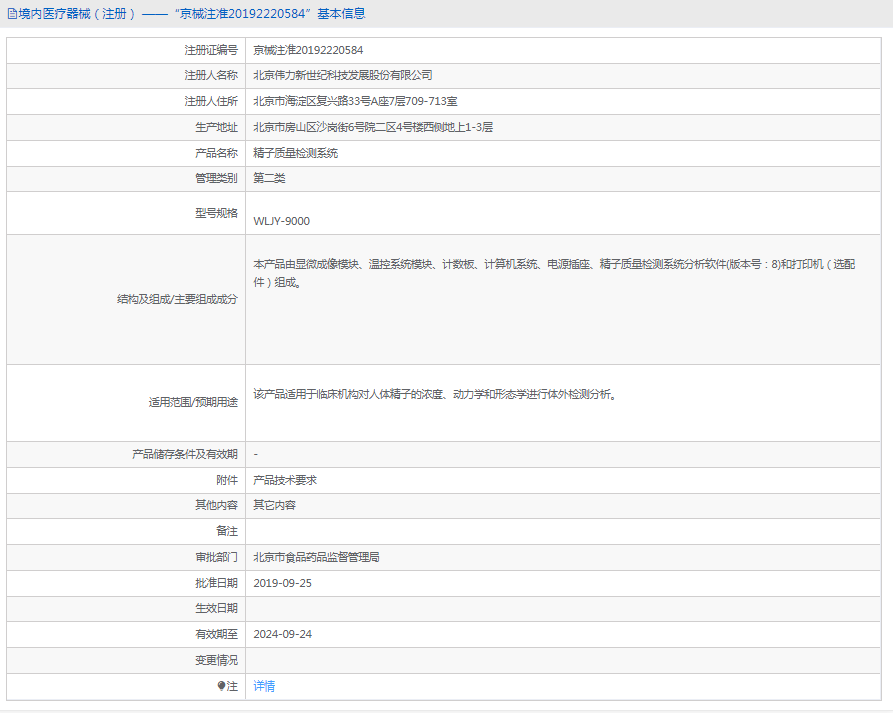Screen dimensions: 893x713
Task: Click the 产品技术要求 attachment text
Action: coord(285,480)
